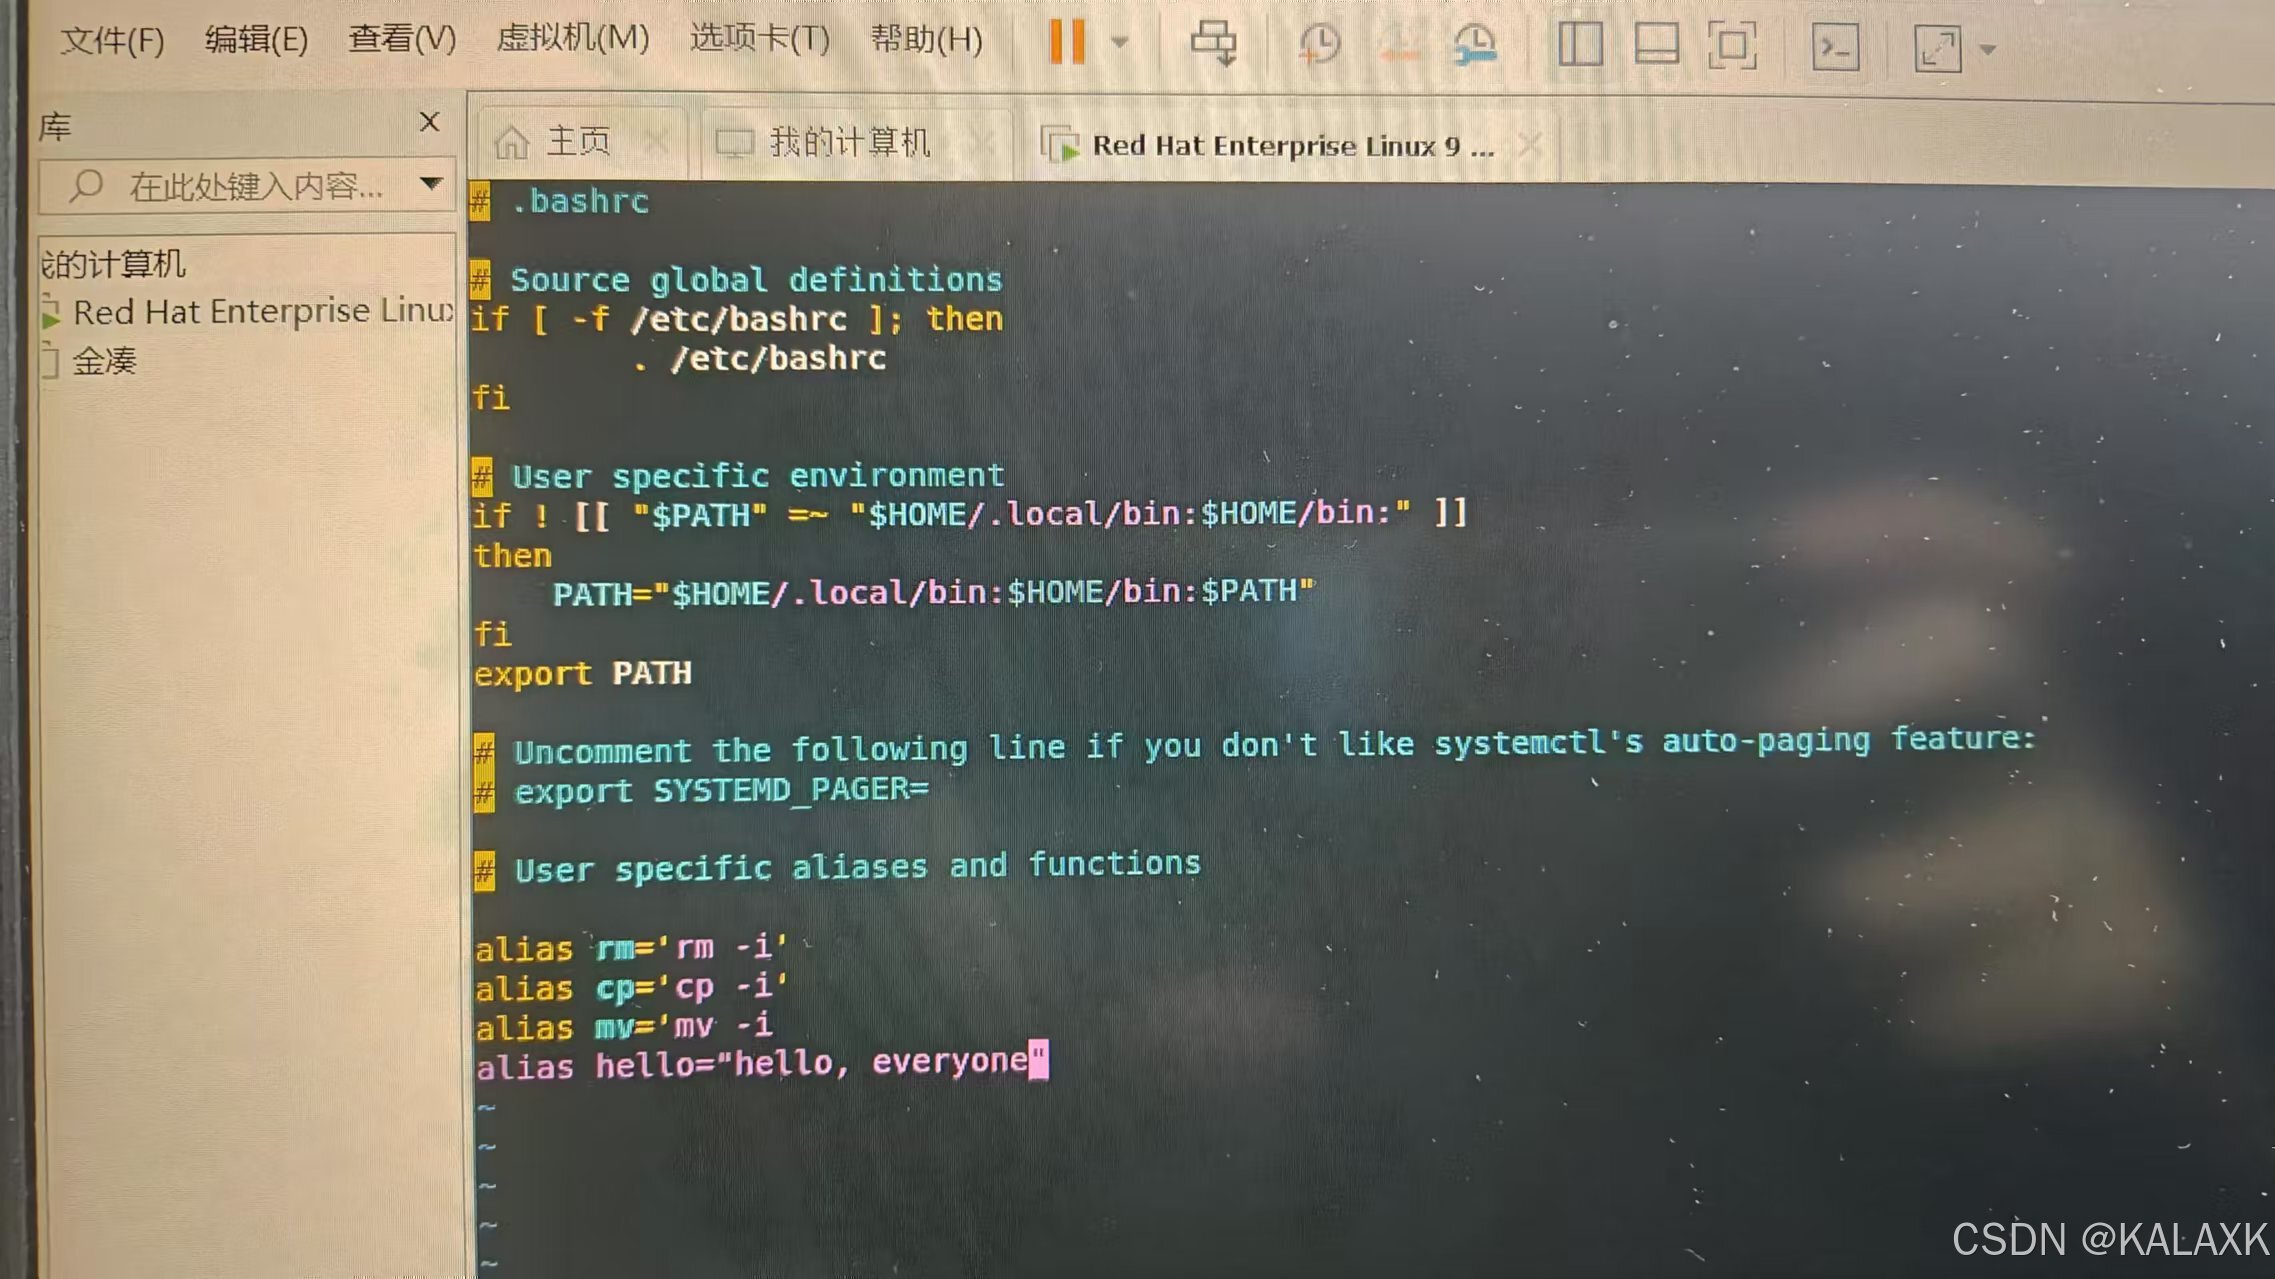Image resolution: width=2275 pixels, height=1279 pixels.
Task: Click the send Ctrl+Alt+Del toolbar icon
Action: (x=1214, y=43)
